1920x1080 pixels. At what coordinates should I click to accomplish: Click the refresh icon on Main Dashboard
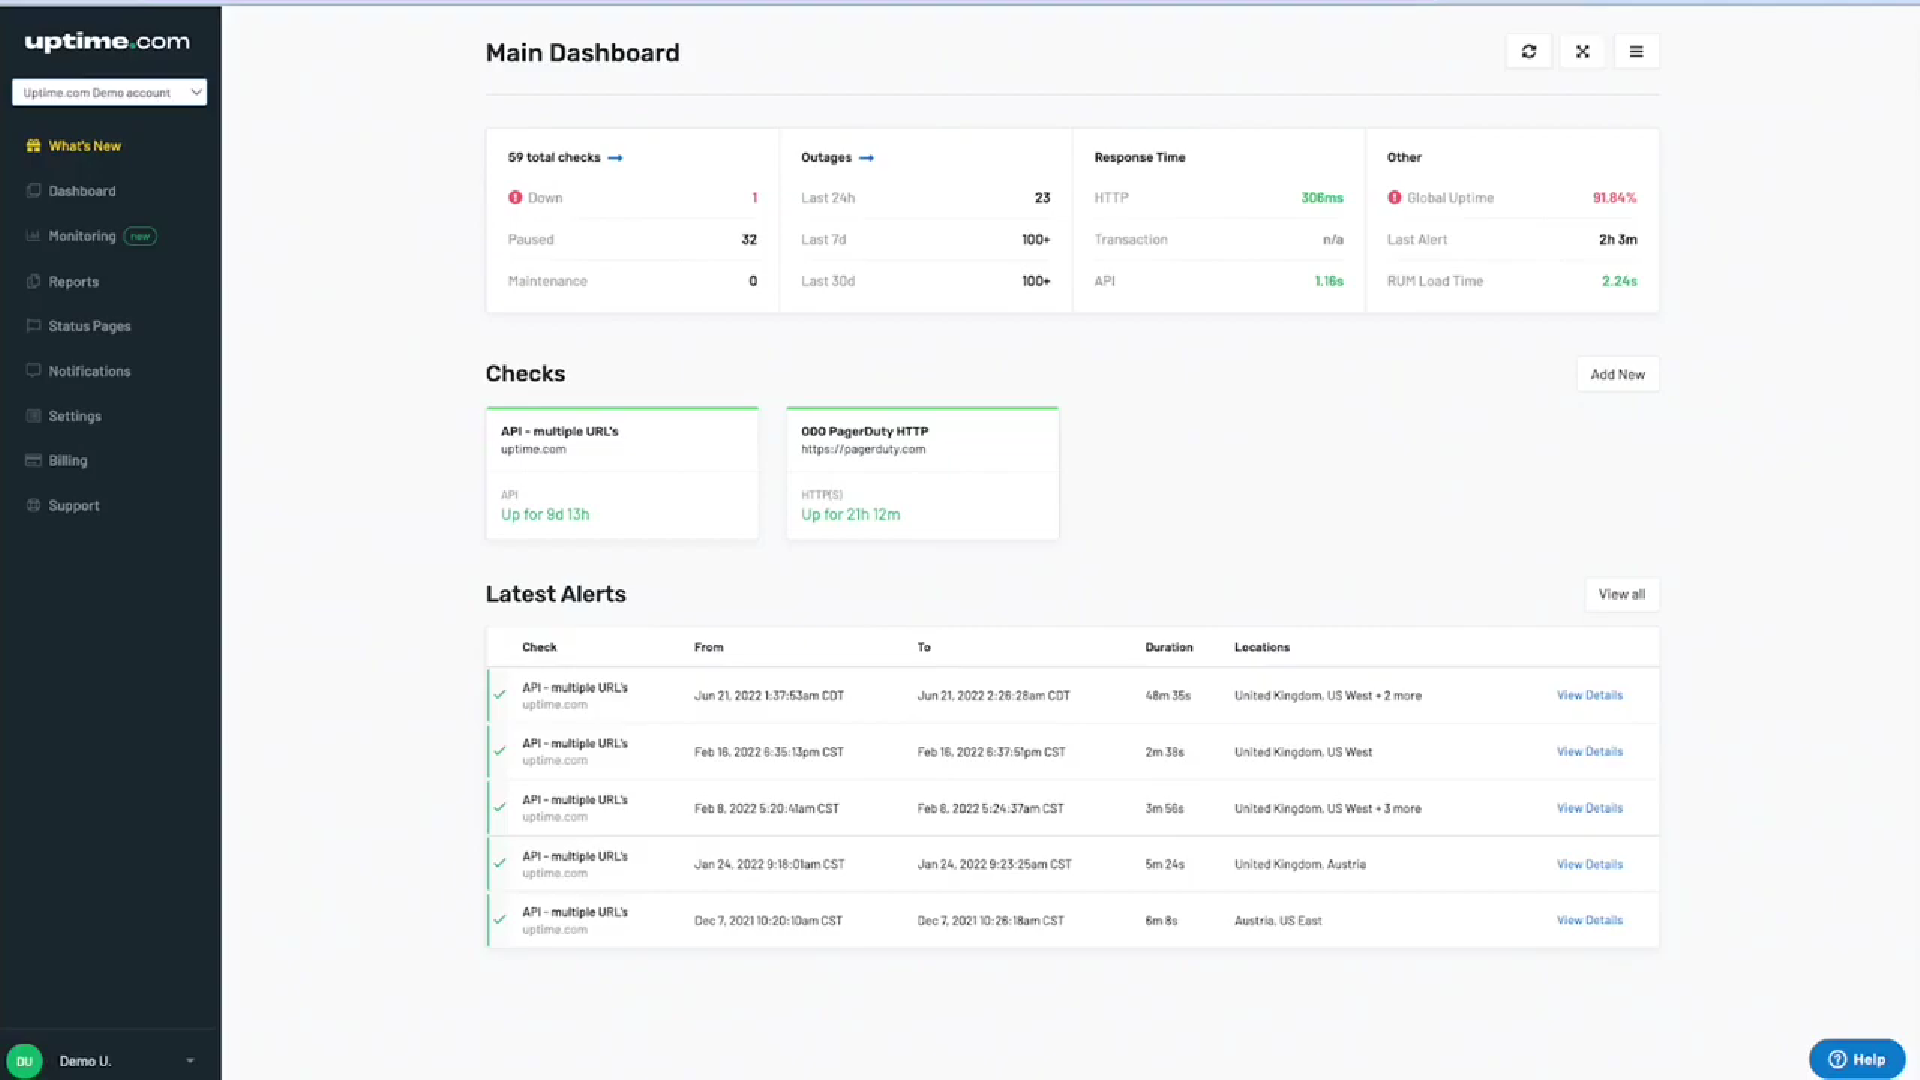pos(1528,50)
